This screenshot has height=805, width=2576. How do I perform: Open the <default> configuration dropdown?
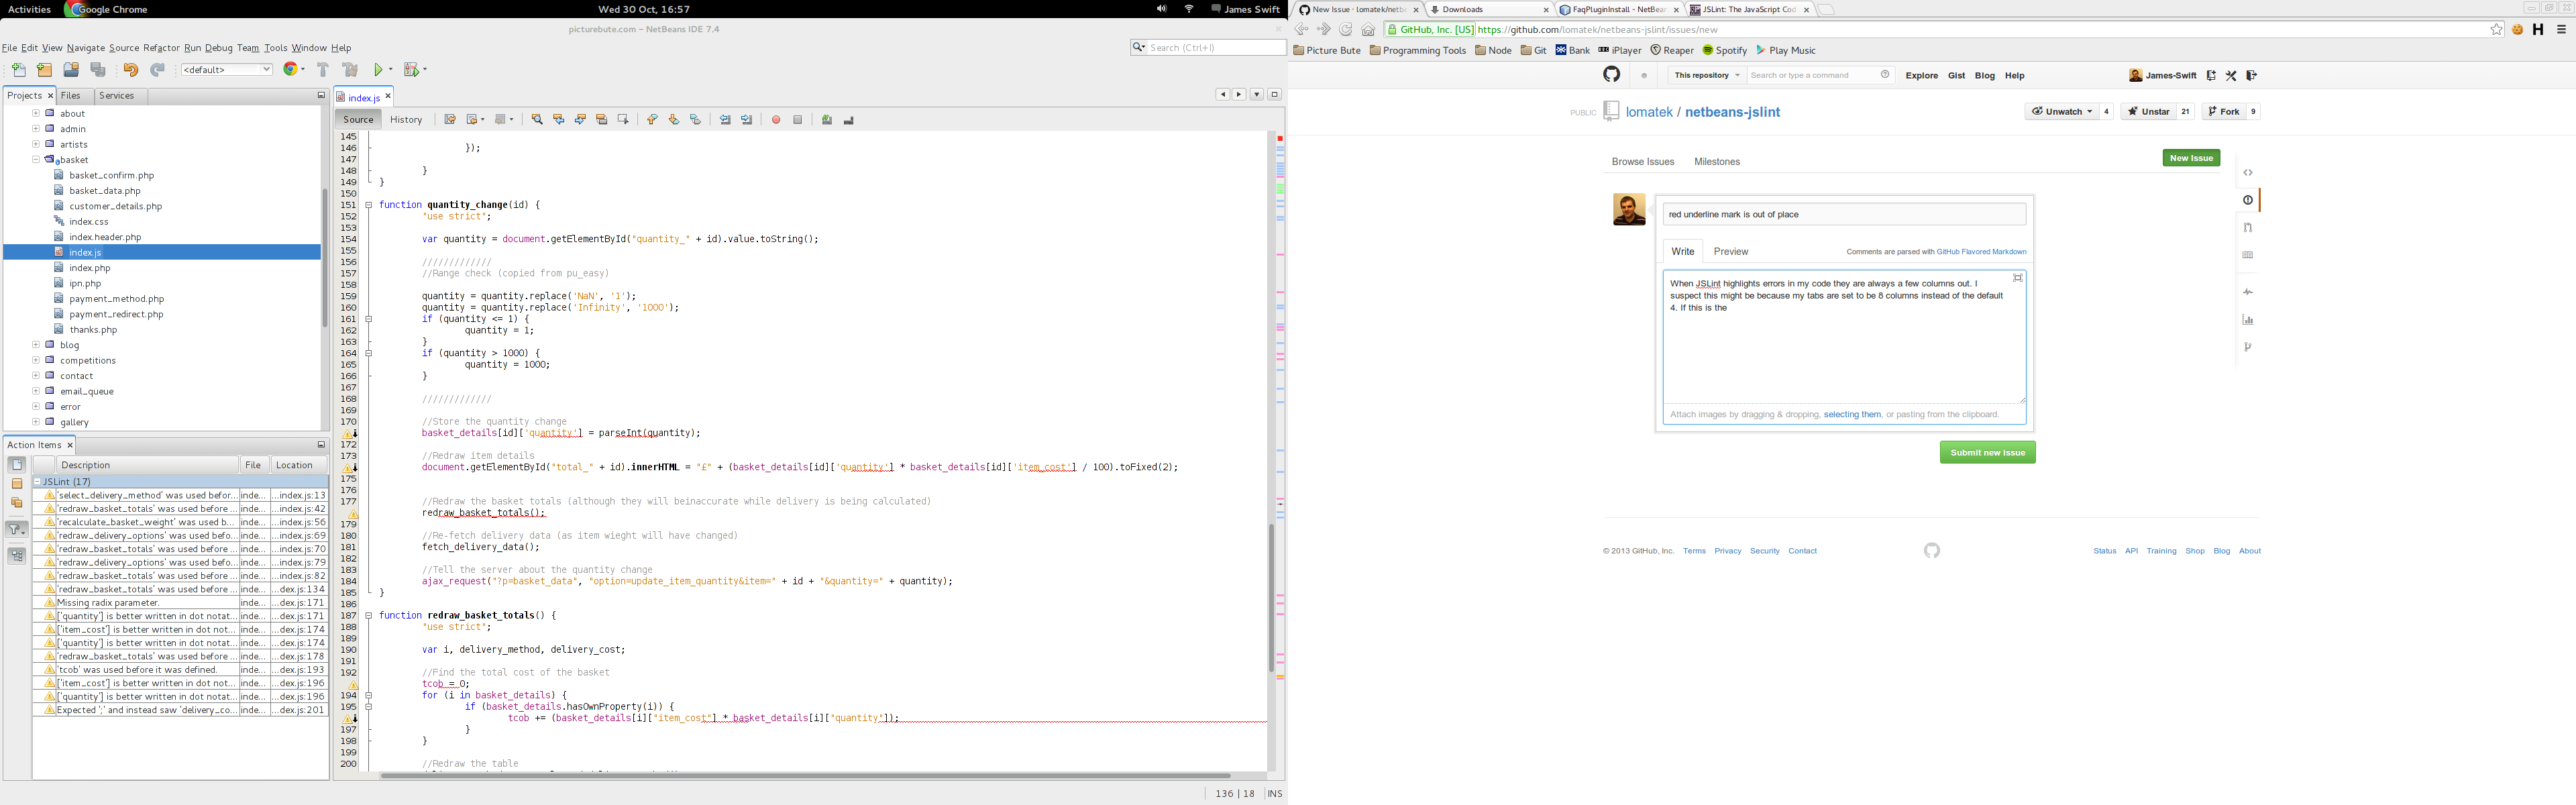click(x=227, y=70)
